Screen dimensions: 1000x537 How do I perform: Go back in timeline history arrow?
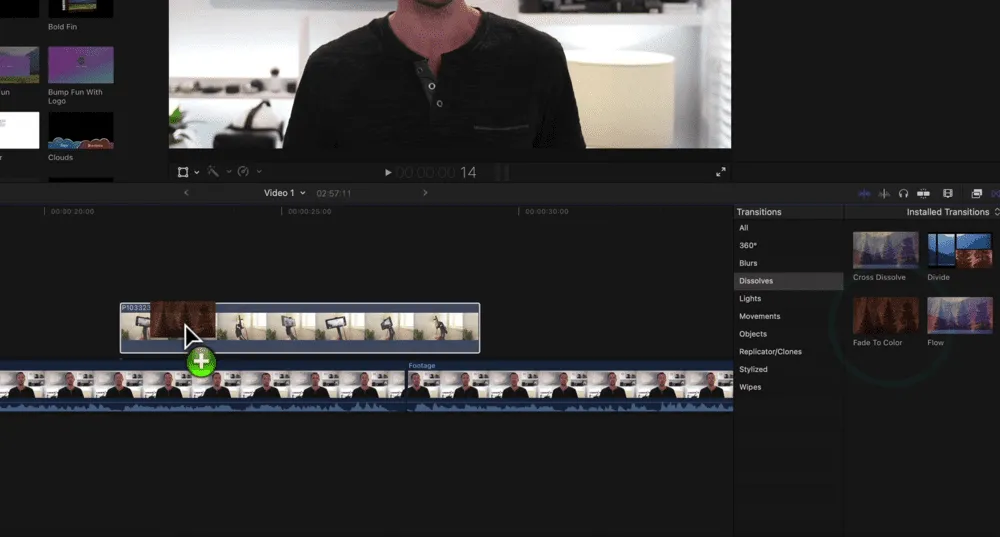tap(186, 193)
